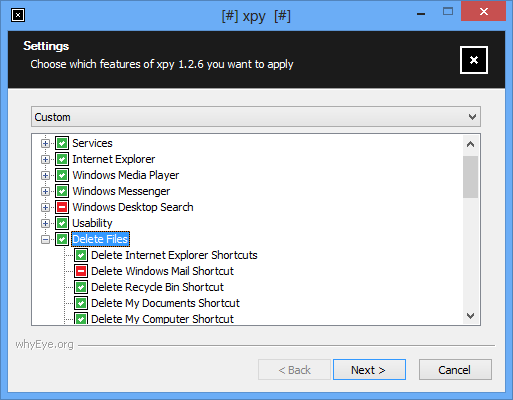Toggle the Usability checkbox
Viewport: 513px width, 400px height.
tap(62, 223)
